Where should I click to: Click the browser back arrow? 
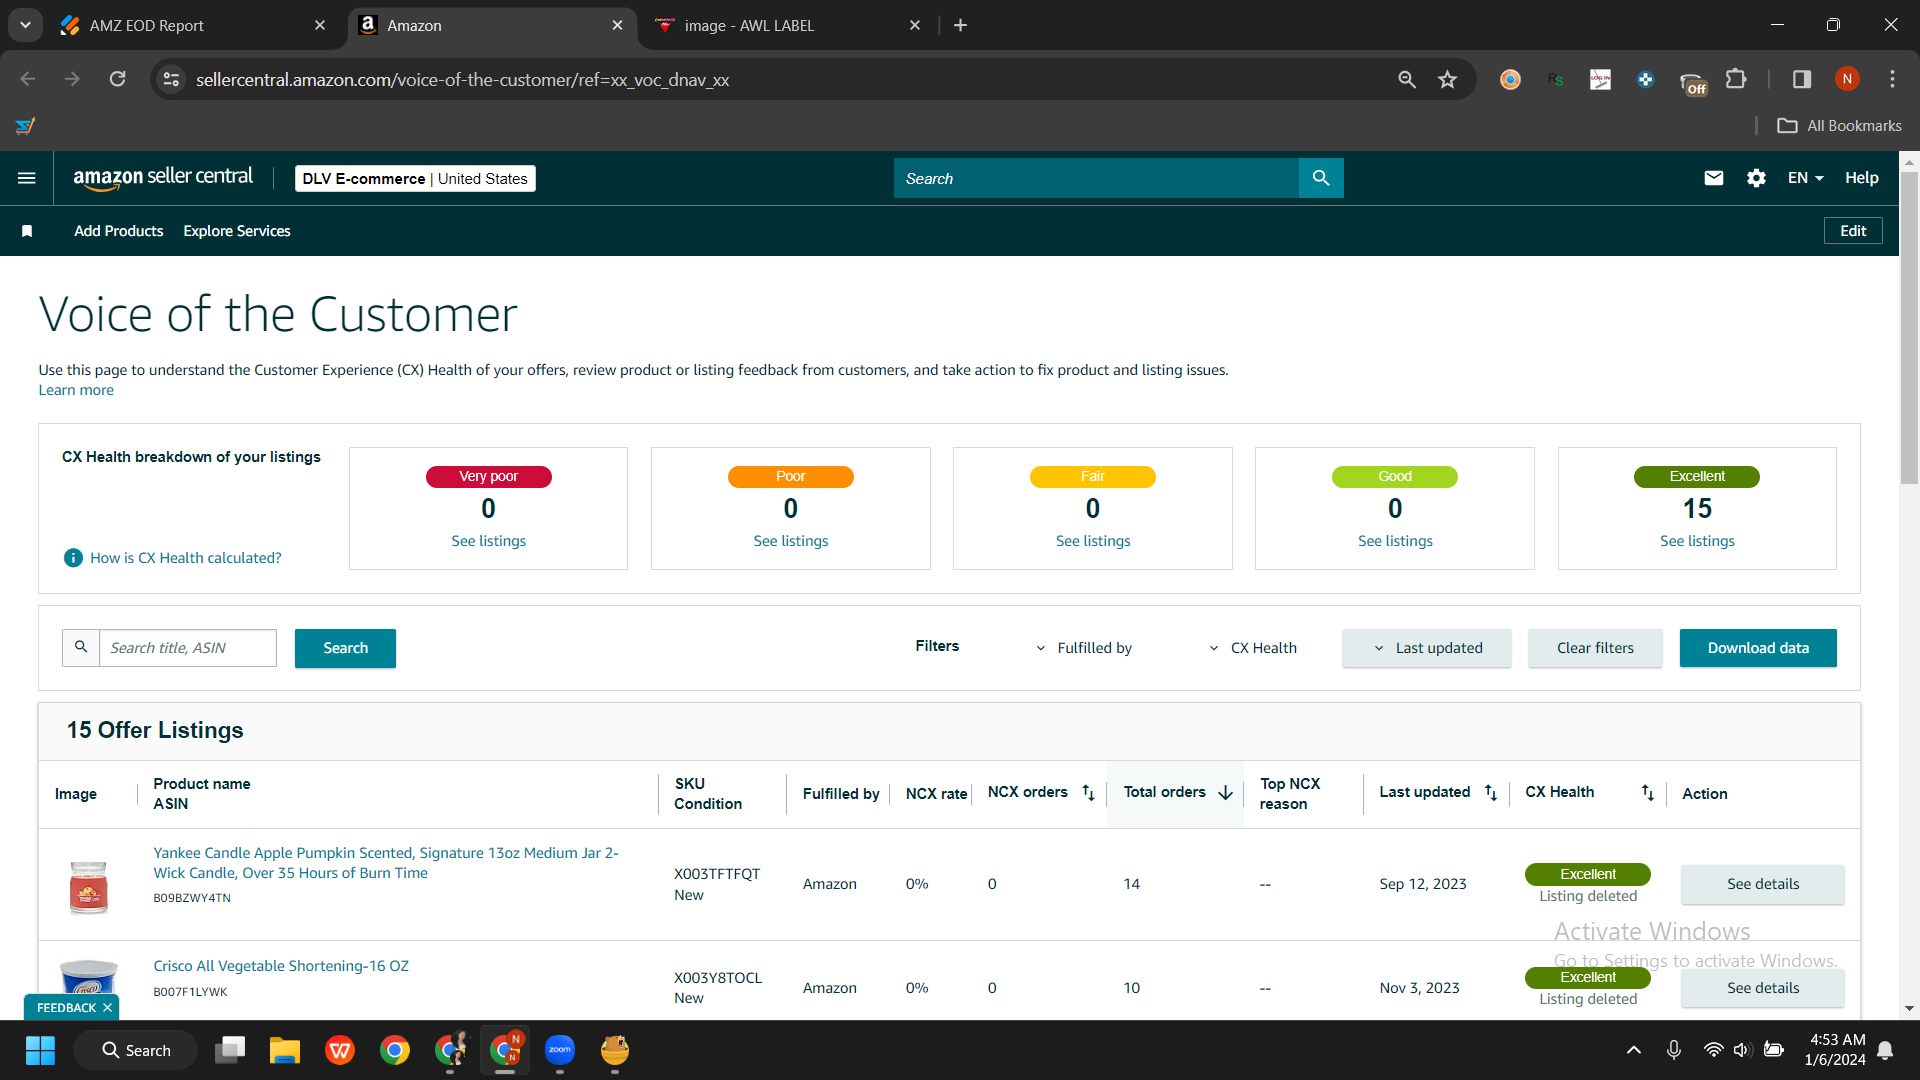[x=28, y=79]
